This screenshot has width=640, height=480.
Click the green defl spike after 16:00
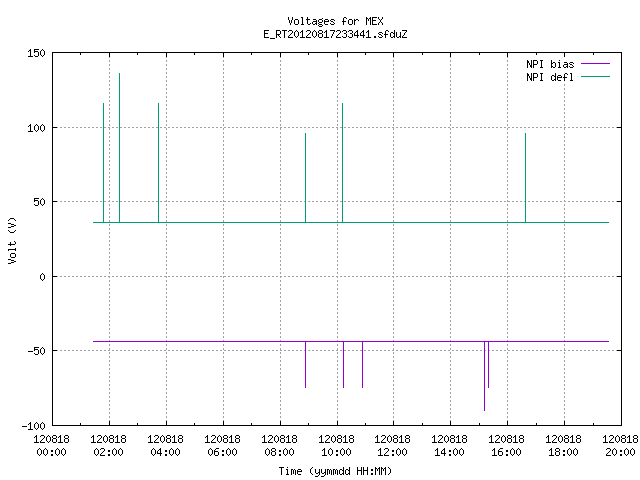point(525,178)
